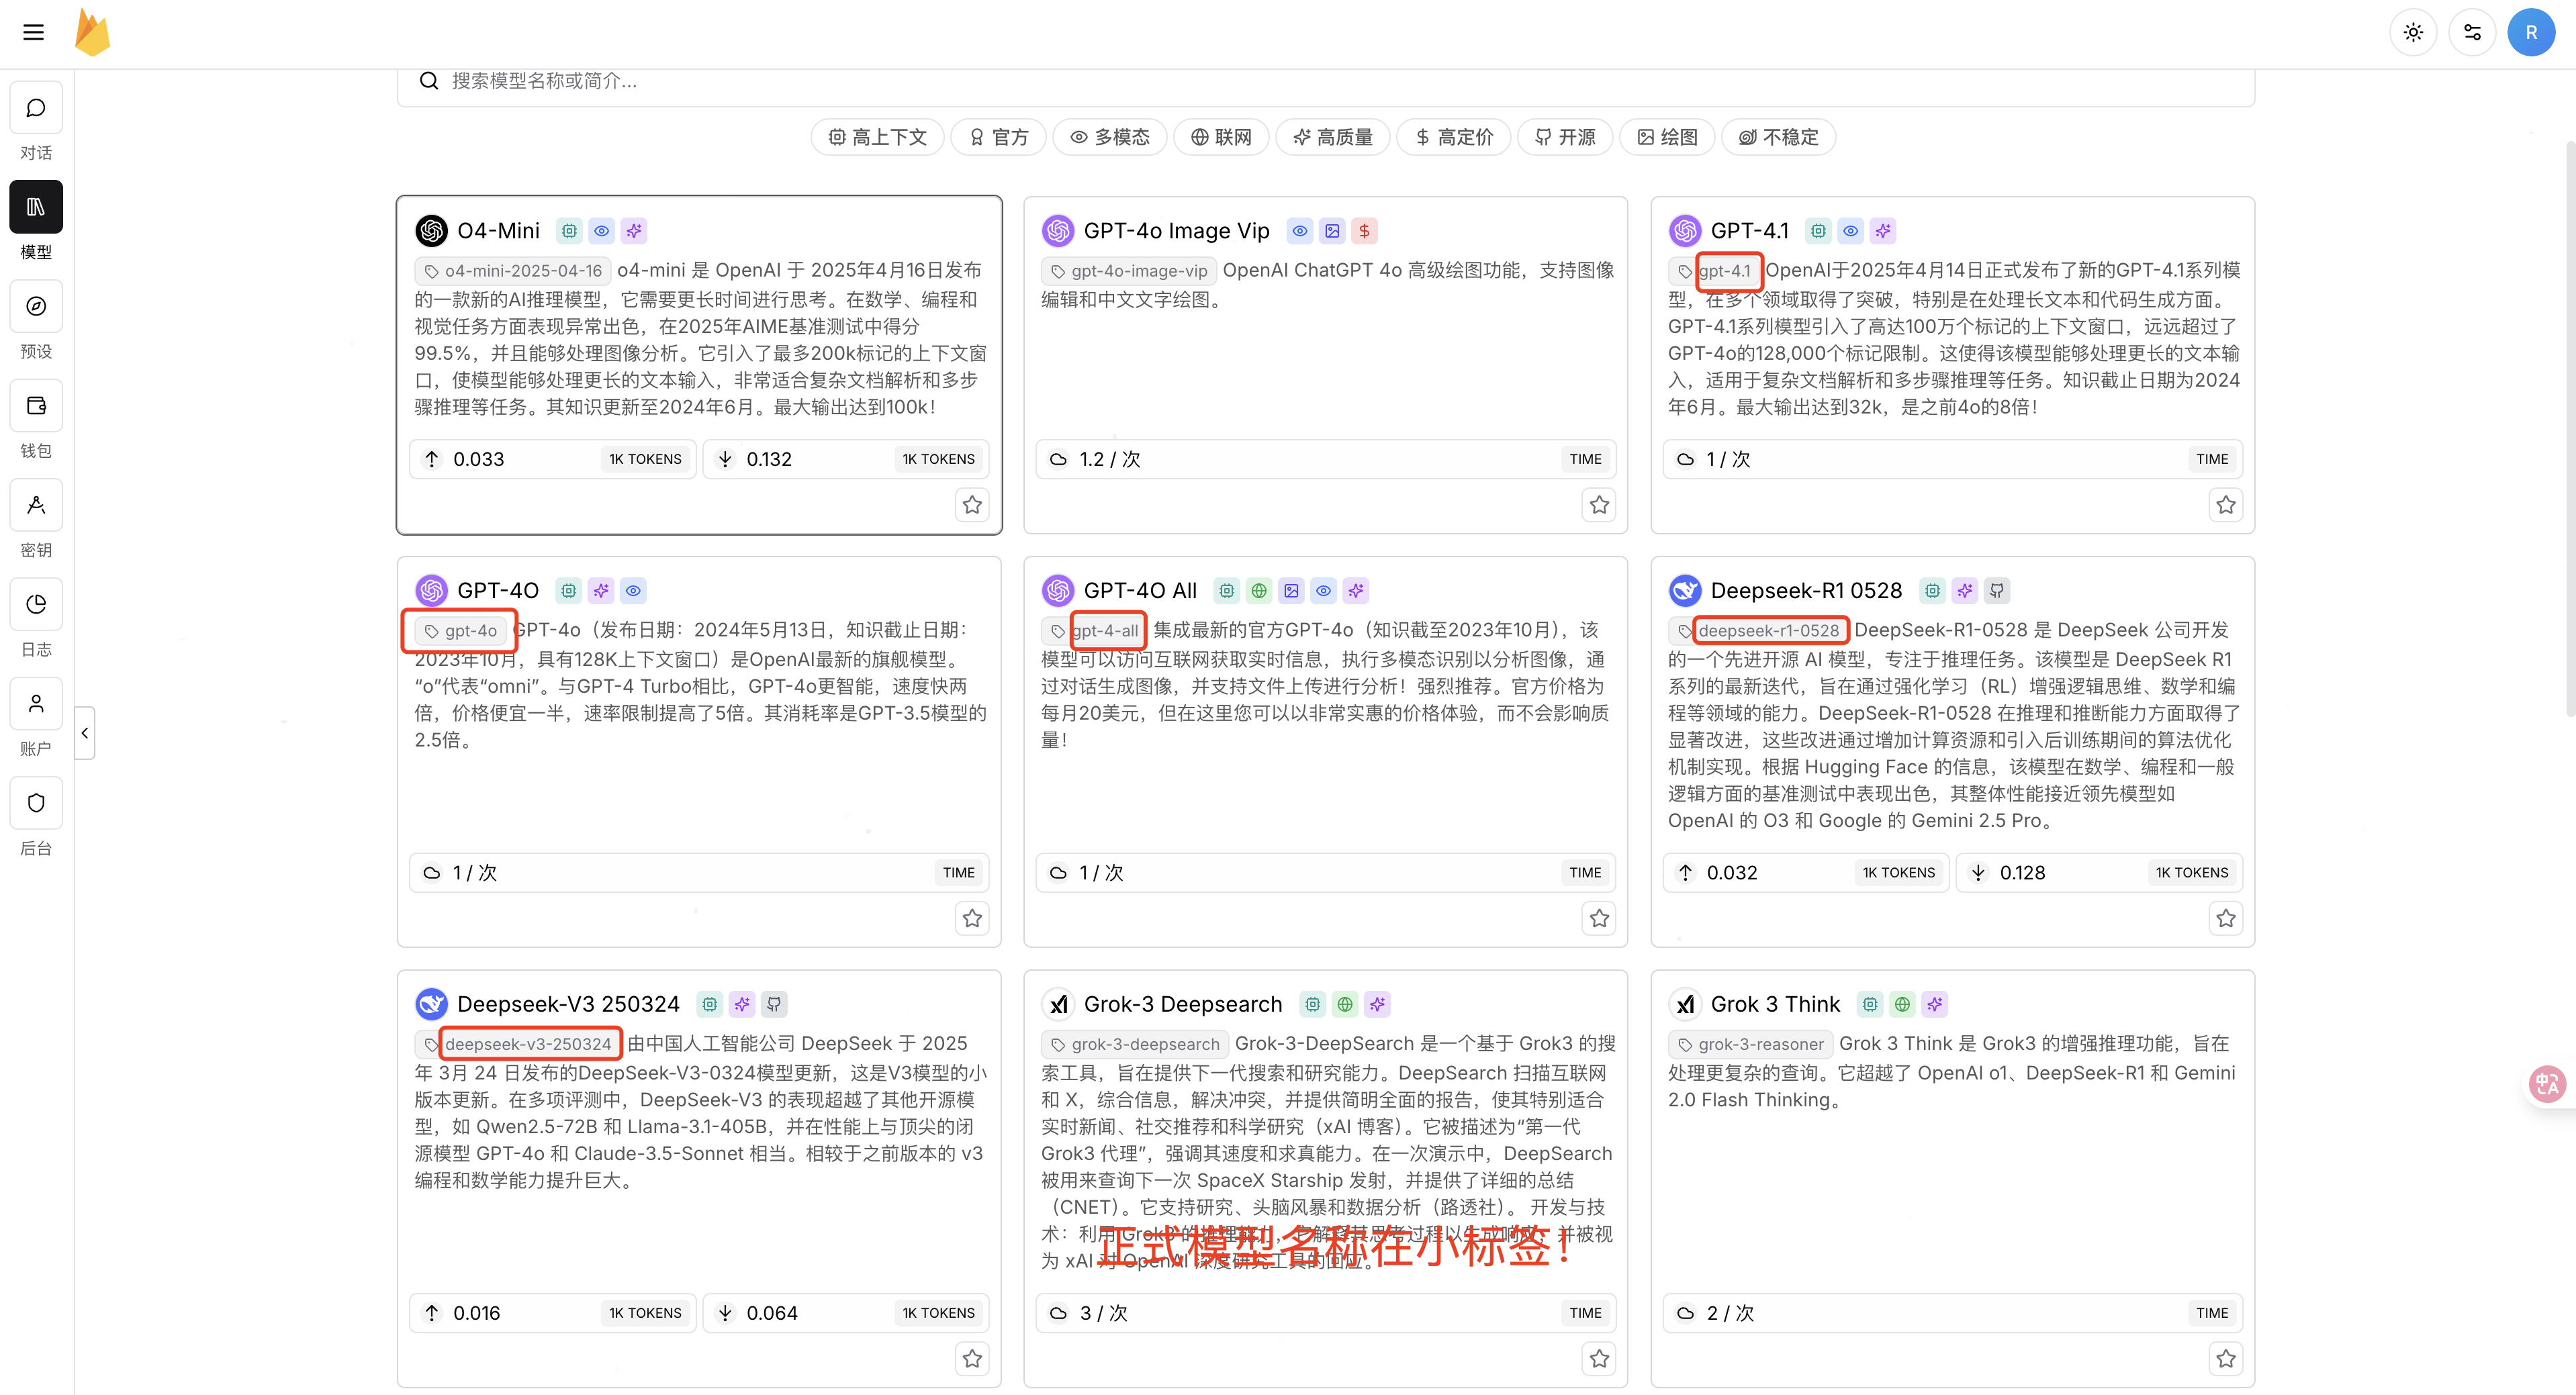Toggle the 多模态 filter tag
Viewport: 2576px width, 1395px height.
tap(1110, 137)
